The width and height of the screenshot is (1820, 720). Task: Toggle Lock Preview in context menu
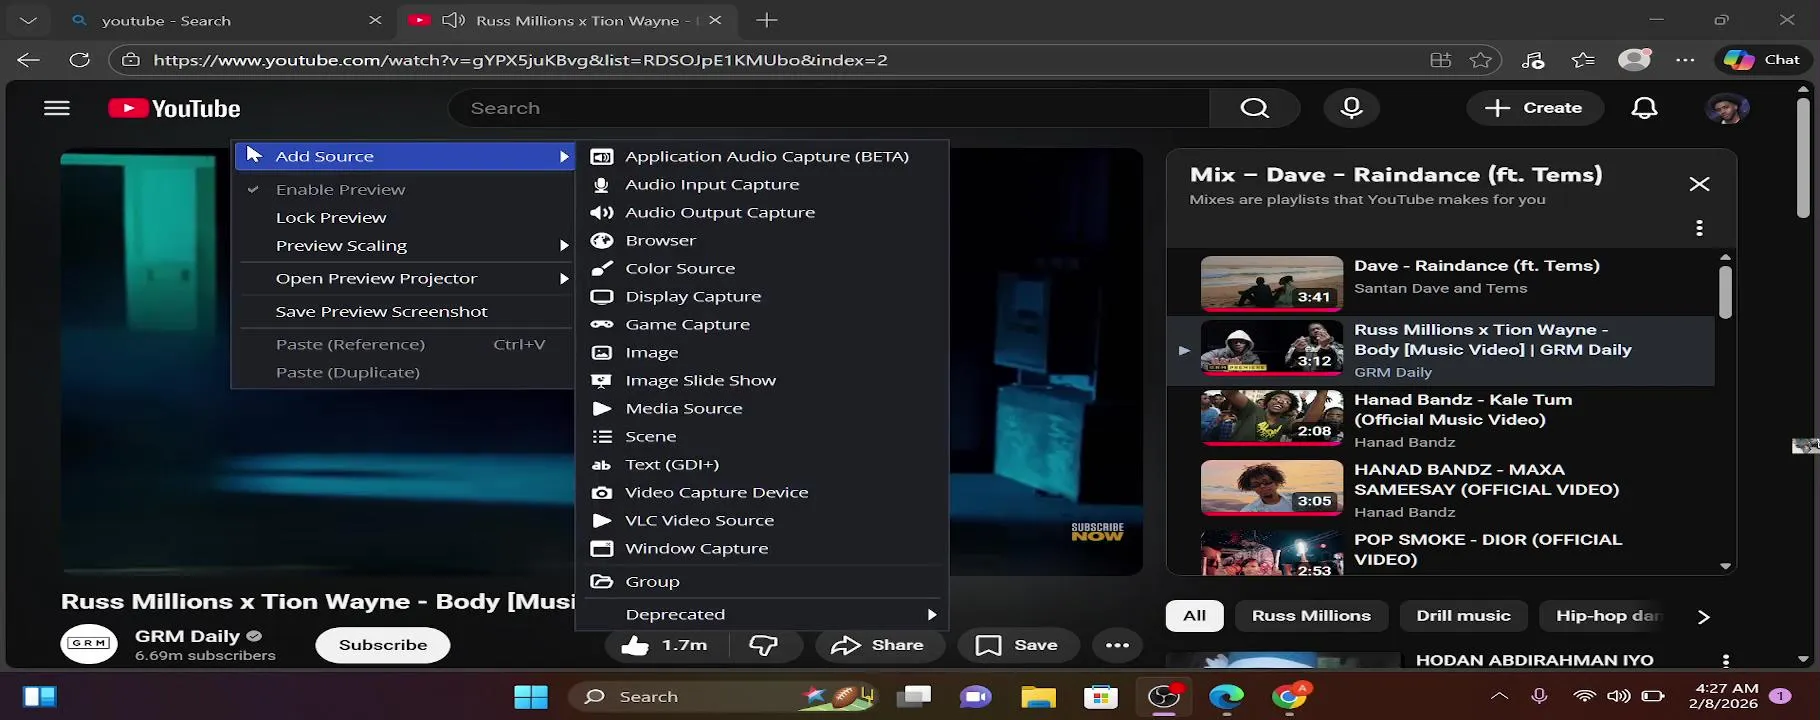tap(404, 218)
